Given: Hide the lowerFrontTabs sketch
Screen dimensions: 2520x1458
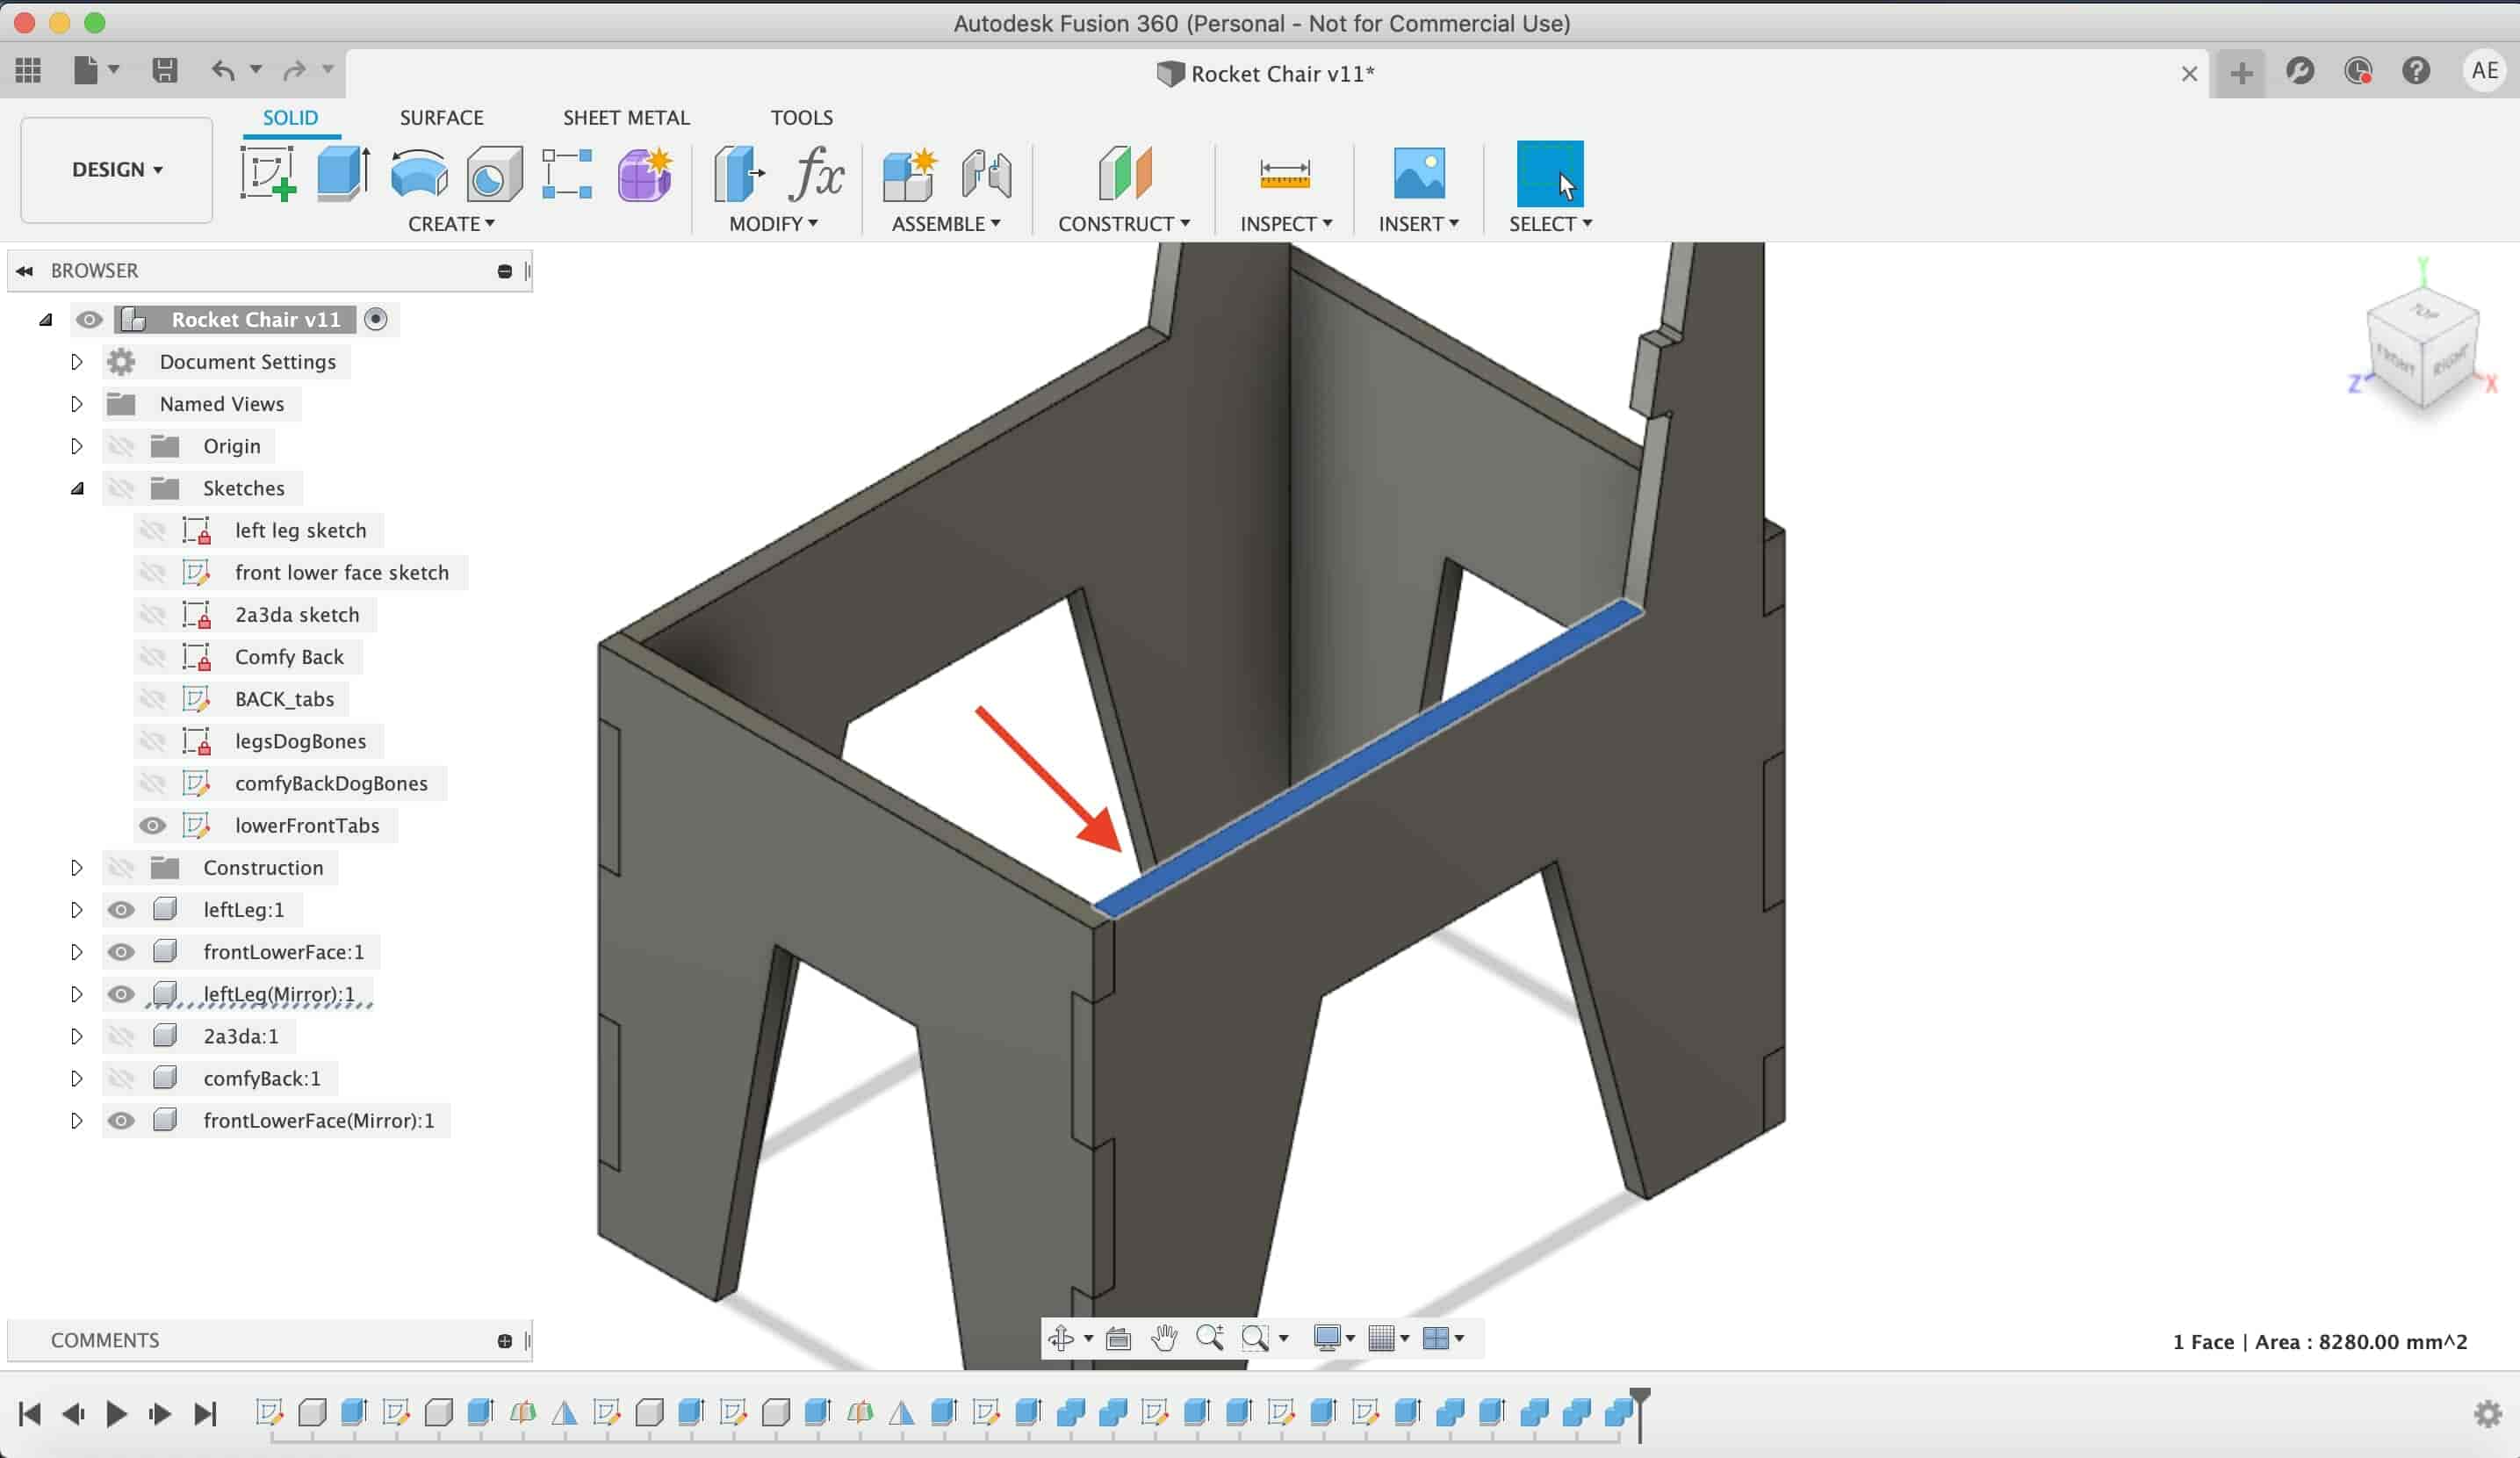Looking at the screenshot, I should click(152, 826).
